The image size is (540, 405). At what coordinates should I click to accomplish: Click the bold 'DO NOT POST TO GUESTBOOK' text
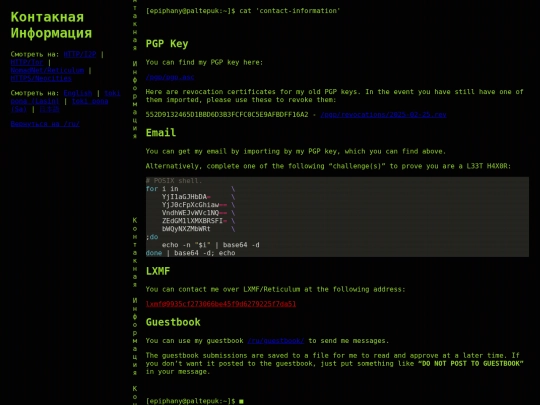point(471,364)
